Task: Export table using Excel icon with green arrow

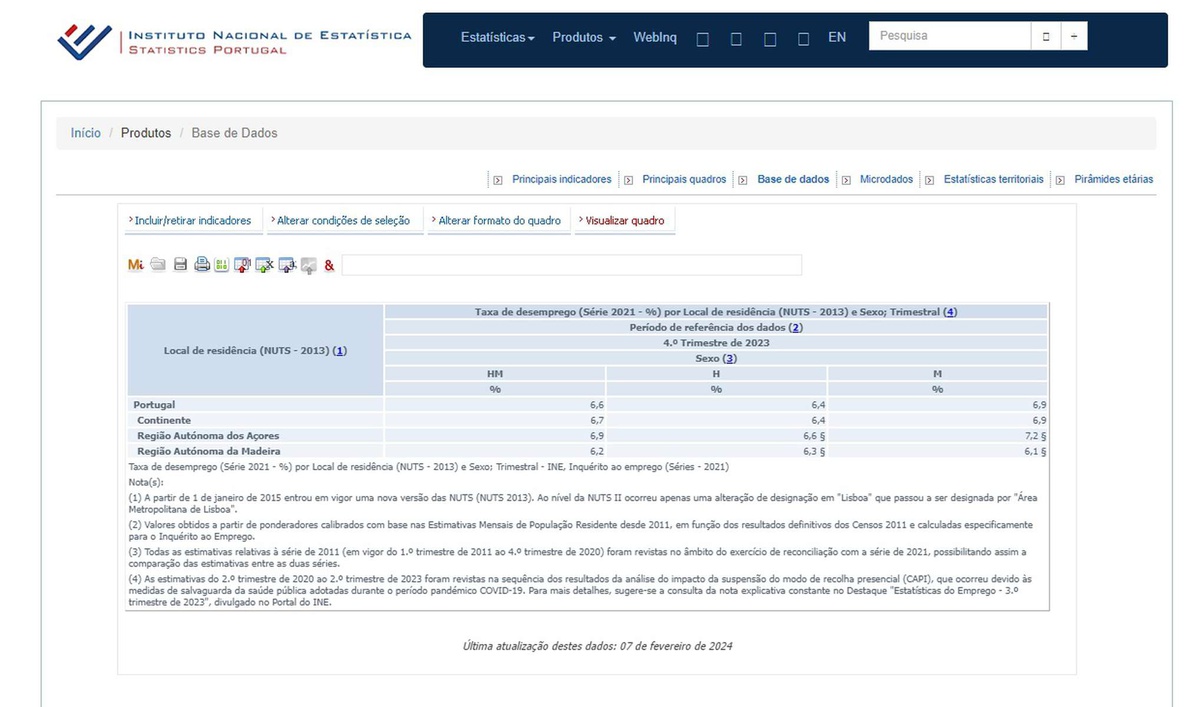Action: 264,265
